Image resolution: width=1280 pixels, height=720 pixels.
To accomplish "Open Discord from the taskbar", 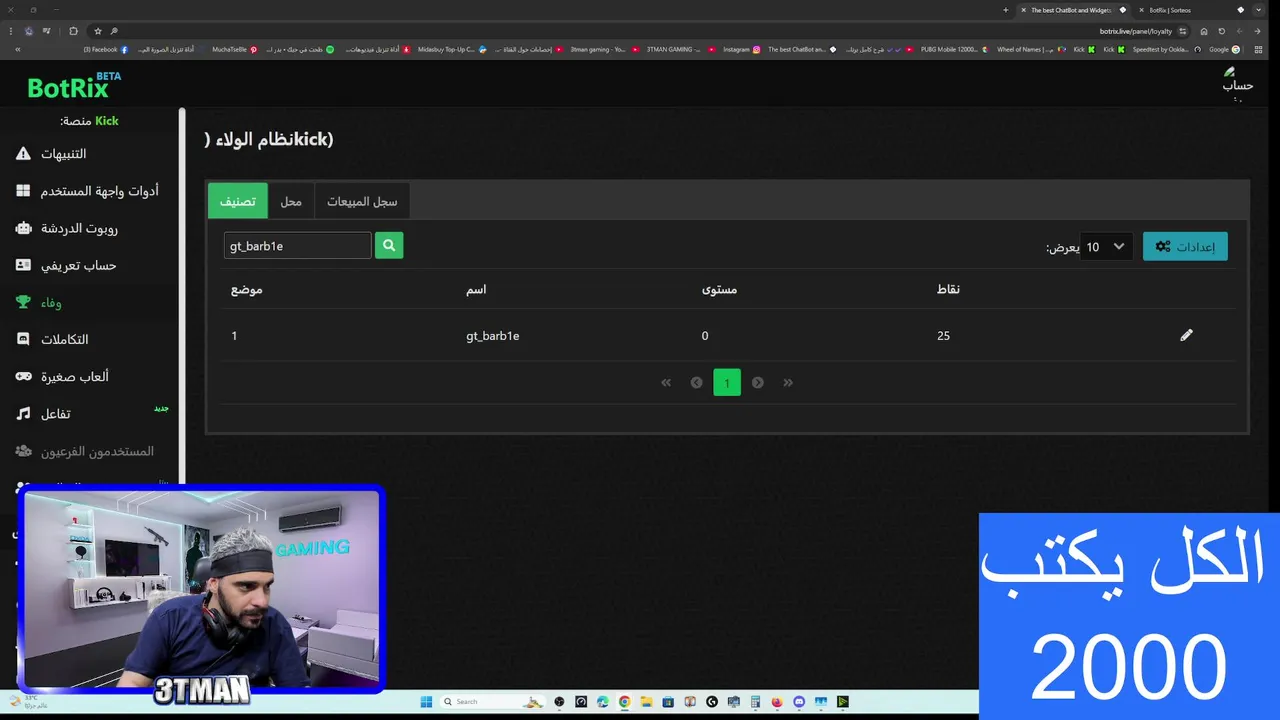I will [799, 702].
